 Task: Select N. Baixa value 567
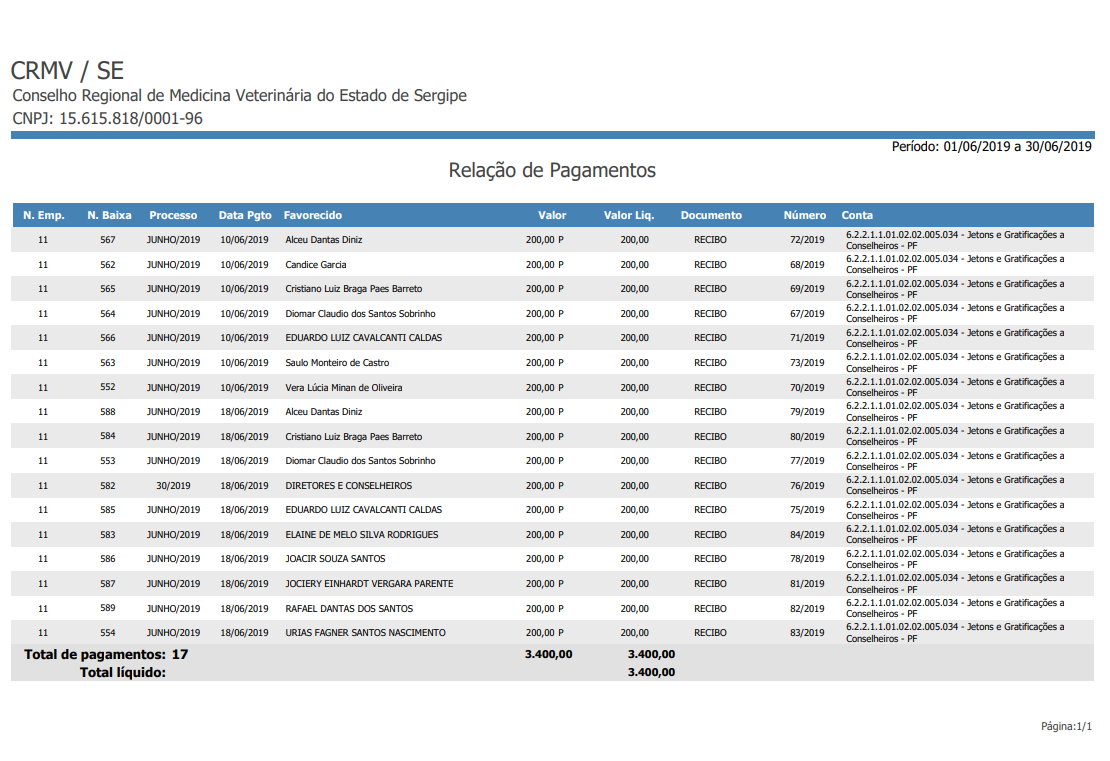[108, 240]
